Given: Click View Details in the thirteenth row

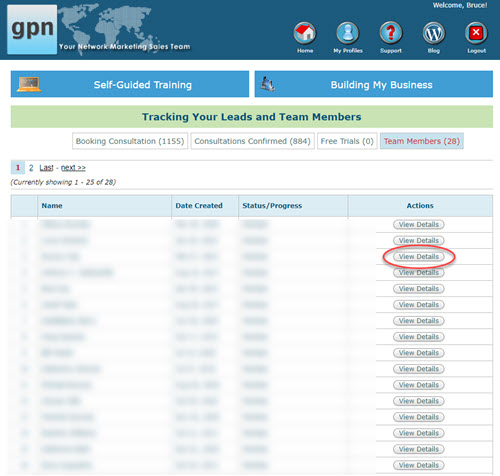Looking at the screenshot, I should (x=419, y=417).
